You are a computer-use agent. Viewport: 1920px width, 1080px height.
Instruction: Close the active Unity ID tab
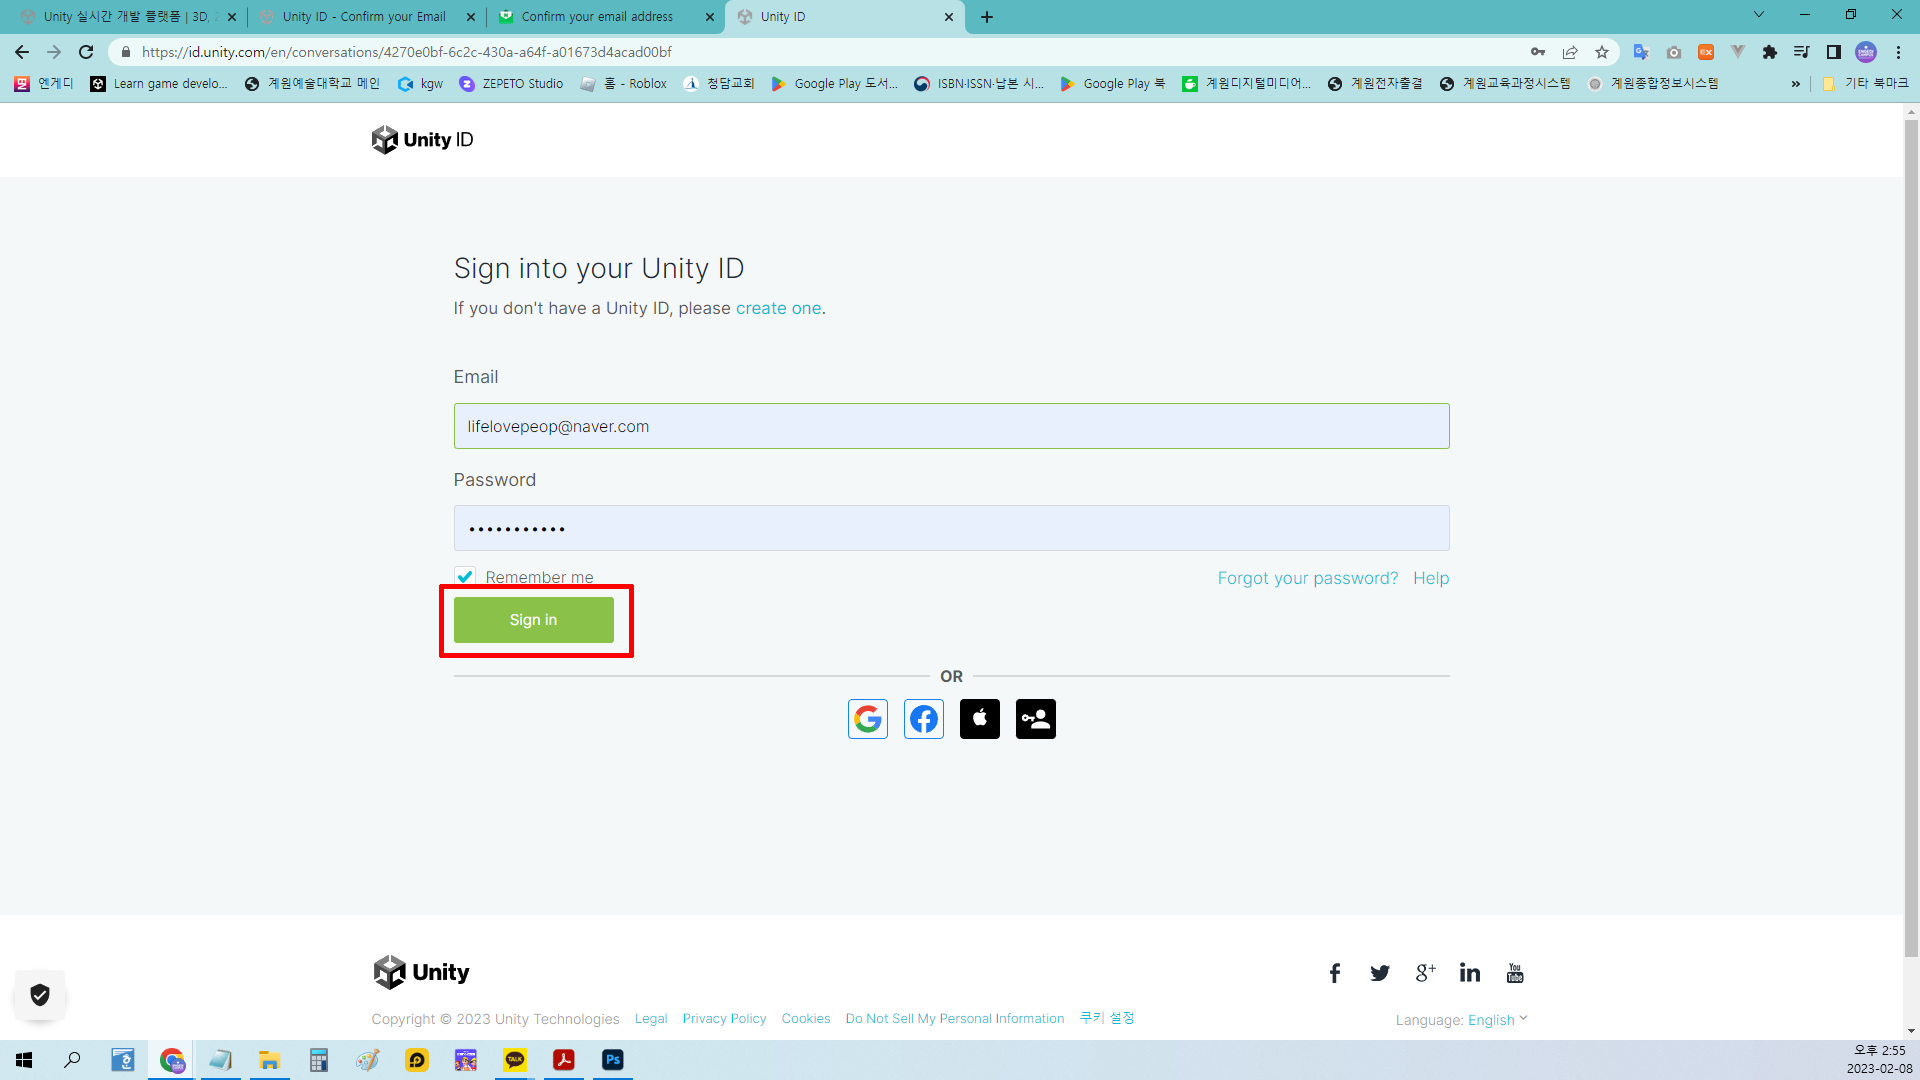pos(948,17)
